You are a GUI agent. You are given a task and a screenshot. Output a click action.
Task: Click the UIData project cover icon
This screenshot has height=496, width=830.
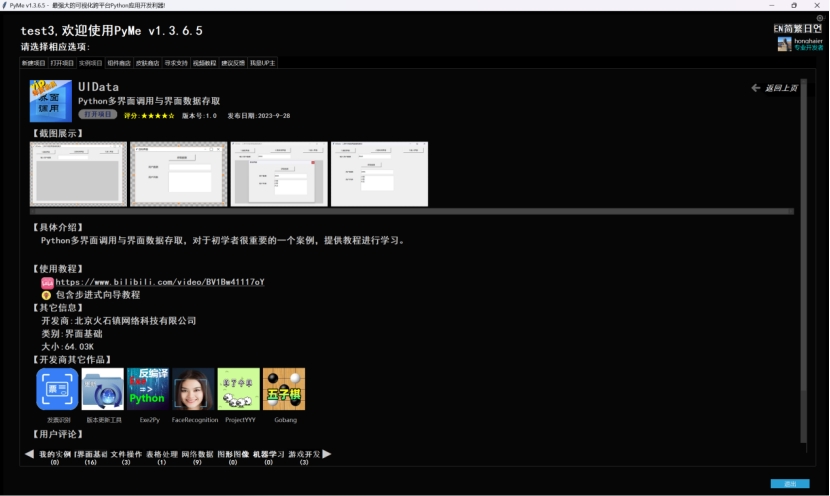50,101
